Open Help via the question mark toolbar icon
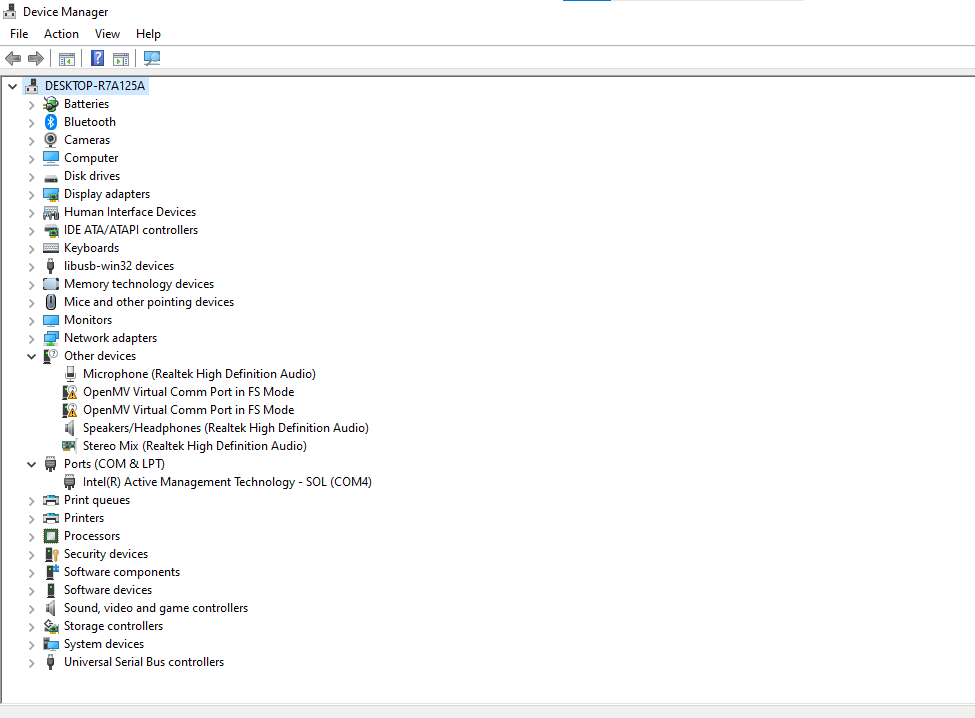Image resolution: width=975 pixels, height=718 pixels. coord(98,58)
